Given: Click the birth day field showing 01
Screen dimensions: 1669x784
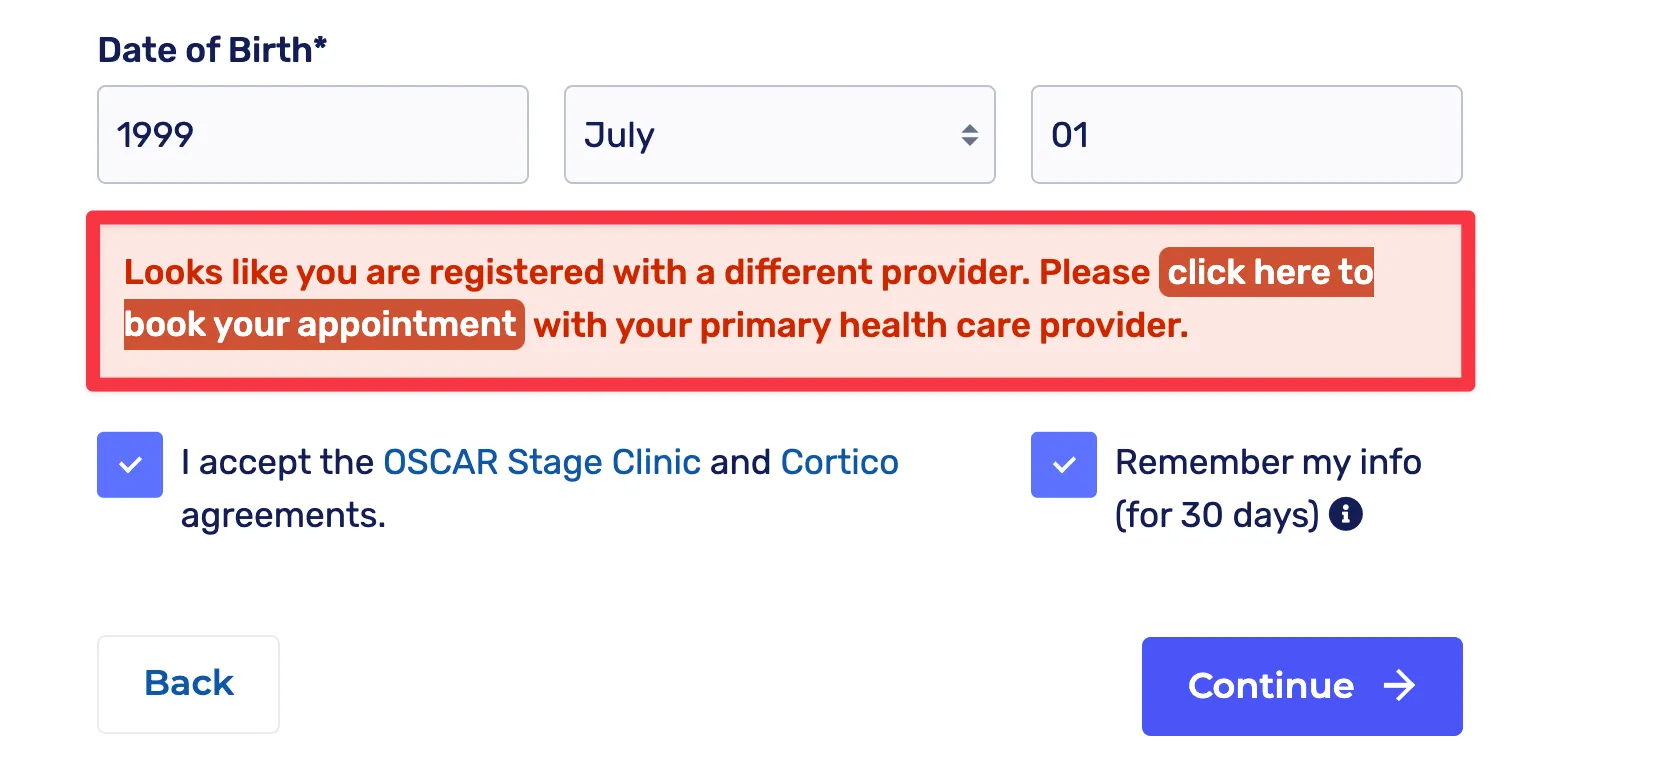Looking at the screenshot, I should 1246,135.
